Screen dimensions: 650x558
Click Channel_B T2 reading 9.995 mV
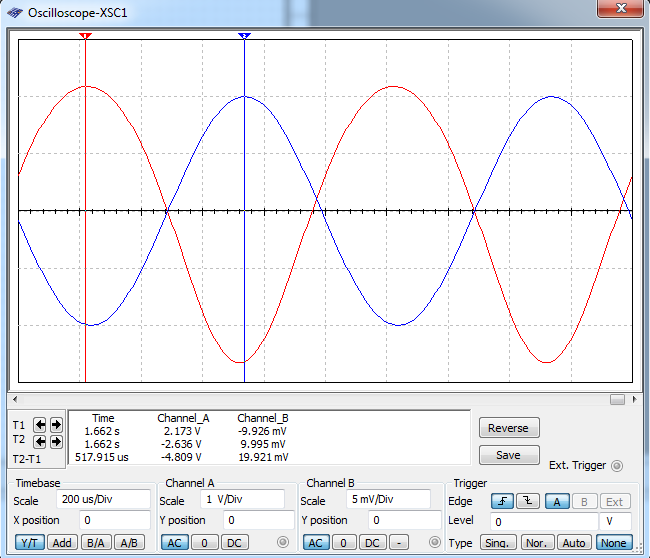pos(263,444)
